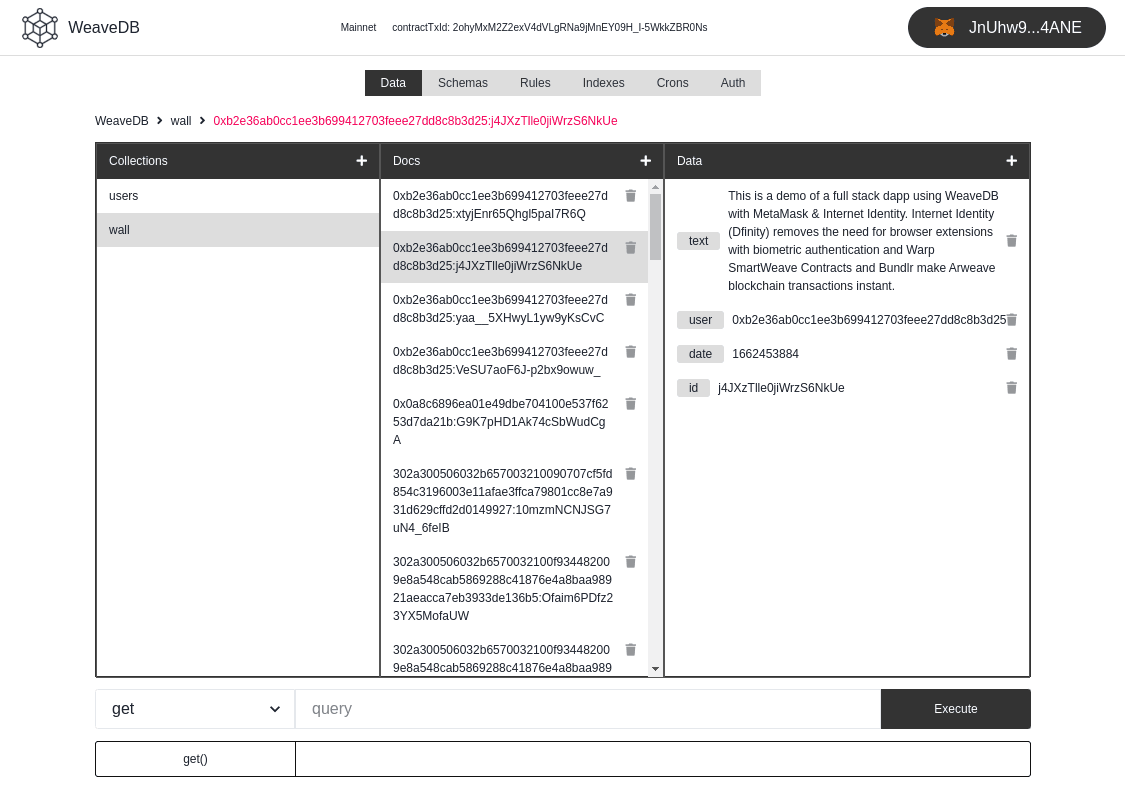Delete the text field trash icon
This screenshot has width=1125, height=801.
pyautogui.click(x=1012, y=241)
